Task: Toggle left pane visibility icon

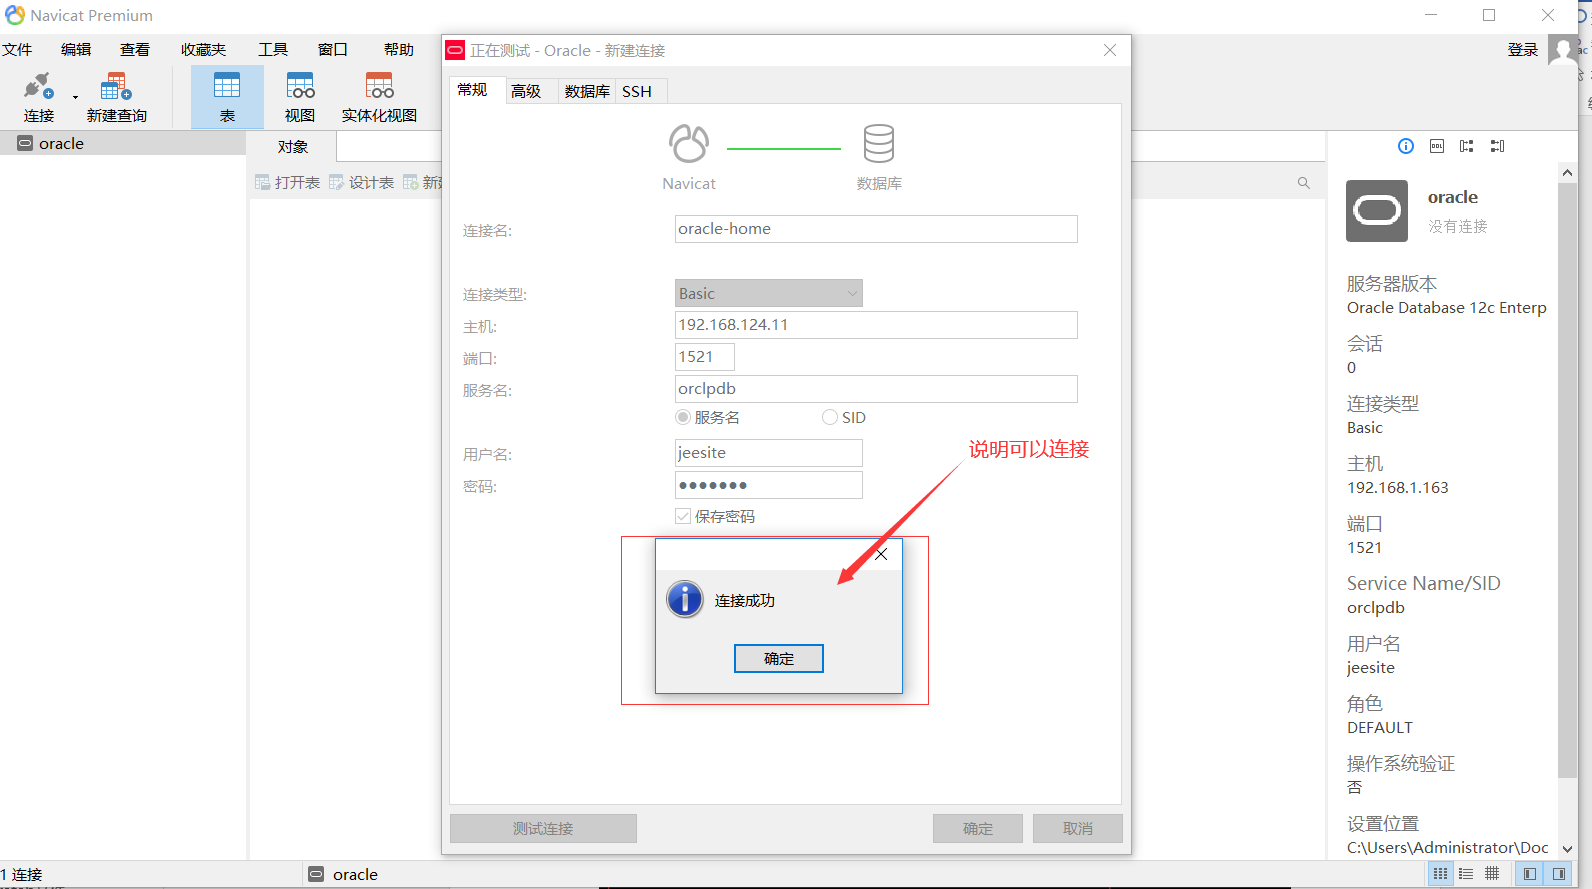Action: (x=1530, y=874)
